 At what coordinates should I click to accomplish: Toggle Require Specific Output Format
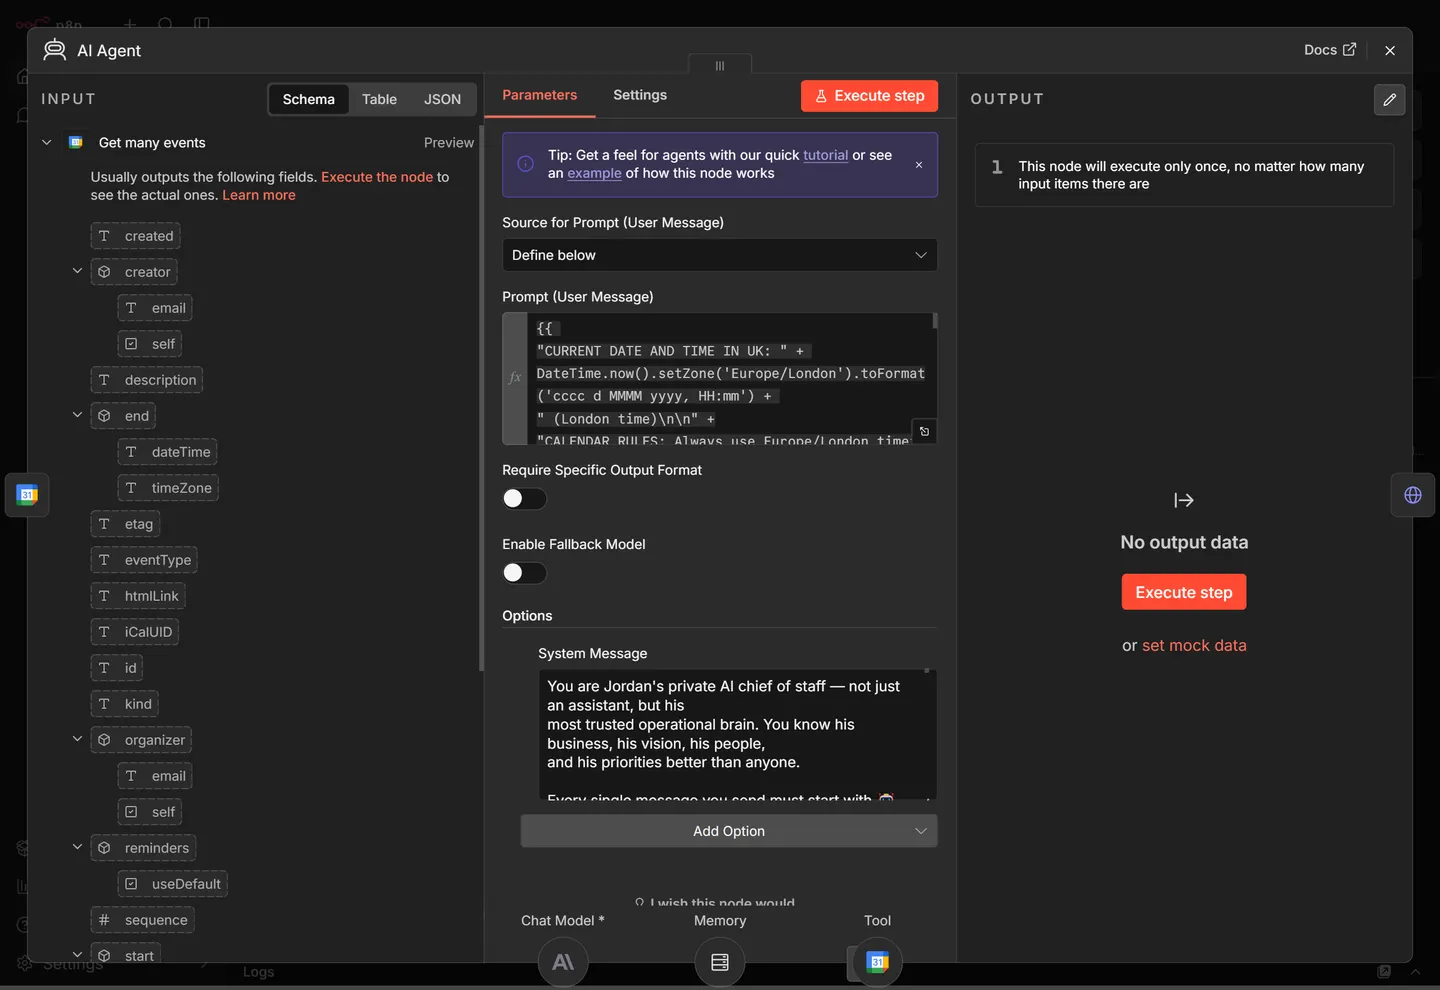pyautogui.click(x=524, y=498)
